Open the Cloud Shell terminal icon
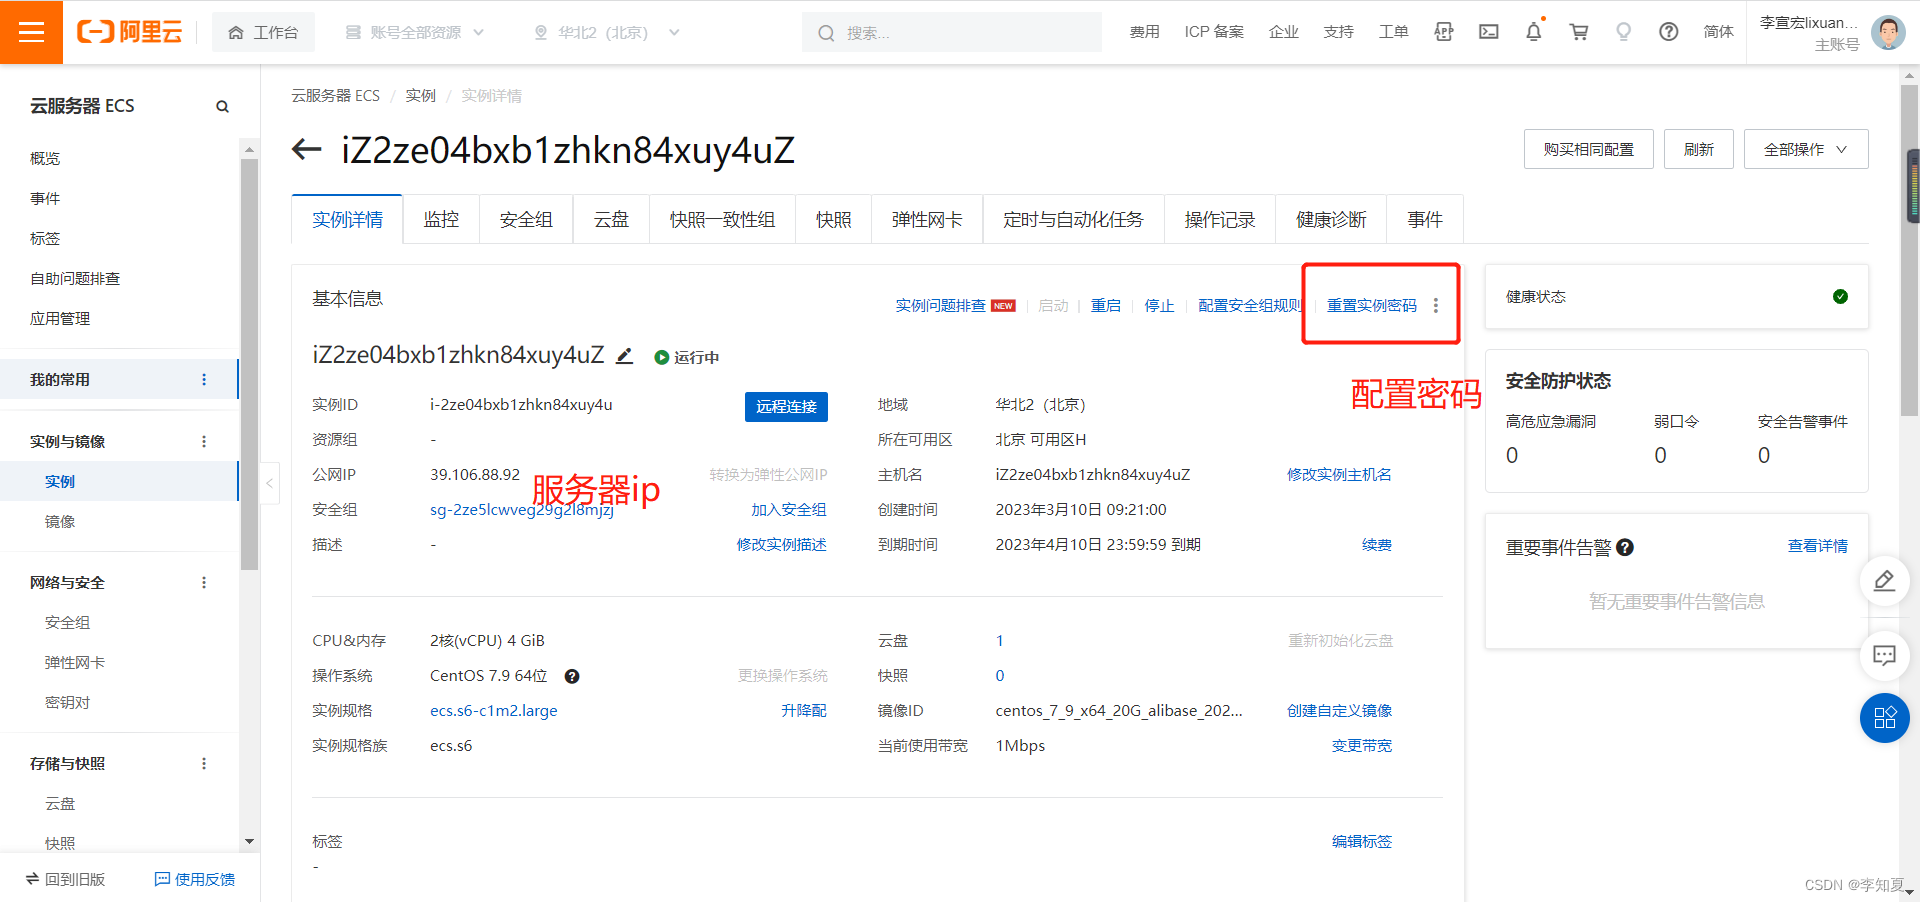1920x902 pixels. tap(1489, 32)
